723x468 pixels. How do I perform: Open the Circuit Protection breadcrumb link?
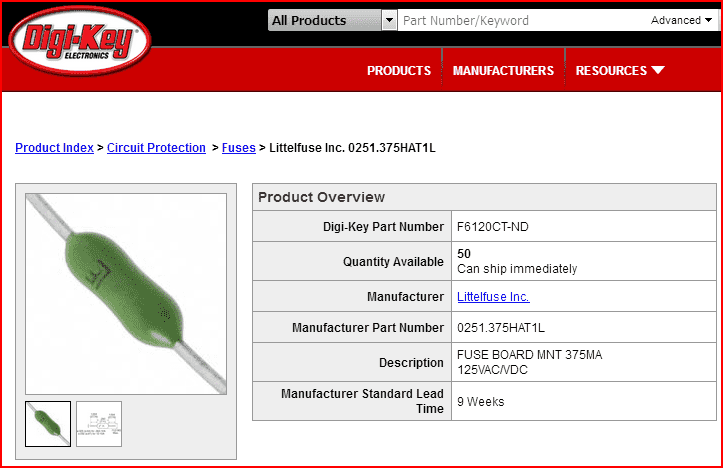point(156,148)
